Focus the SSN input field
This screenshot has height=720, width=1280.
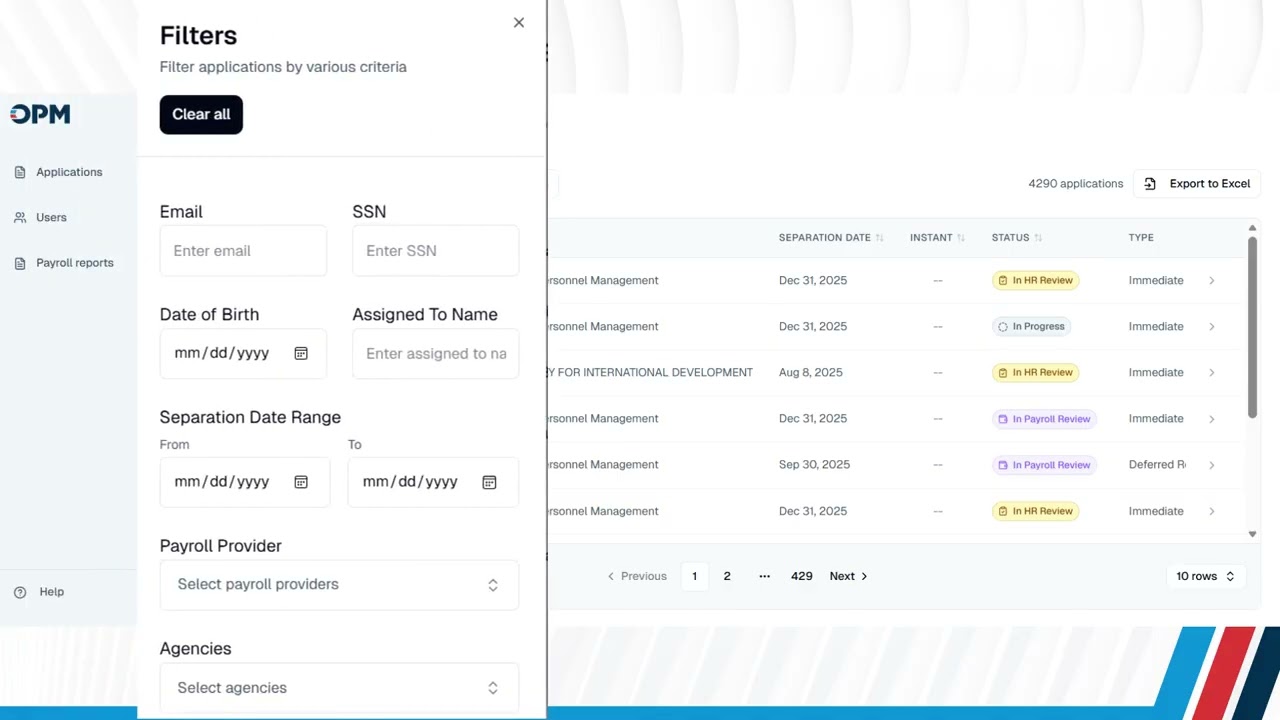point(435,251)
